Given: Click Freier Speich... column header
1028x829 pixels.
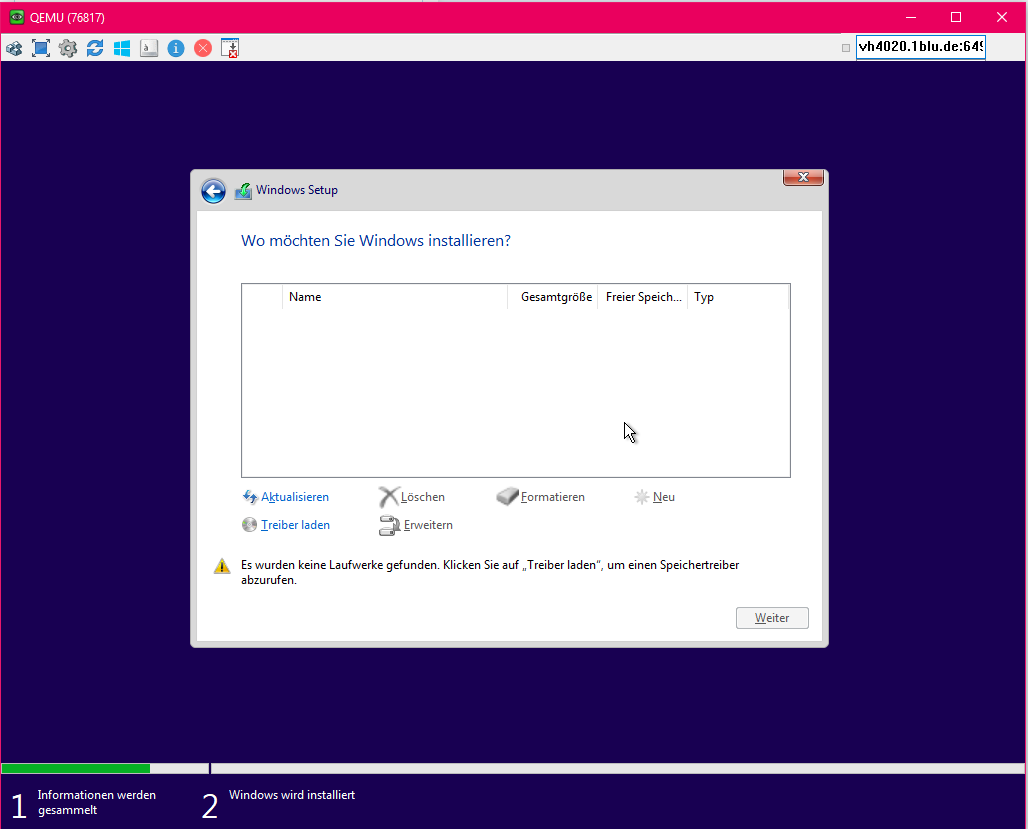Looking at the screenshot, I should click(642, 297).
